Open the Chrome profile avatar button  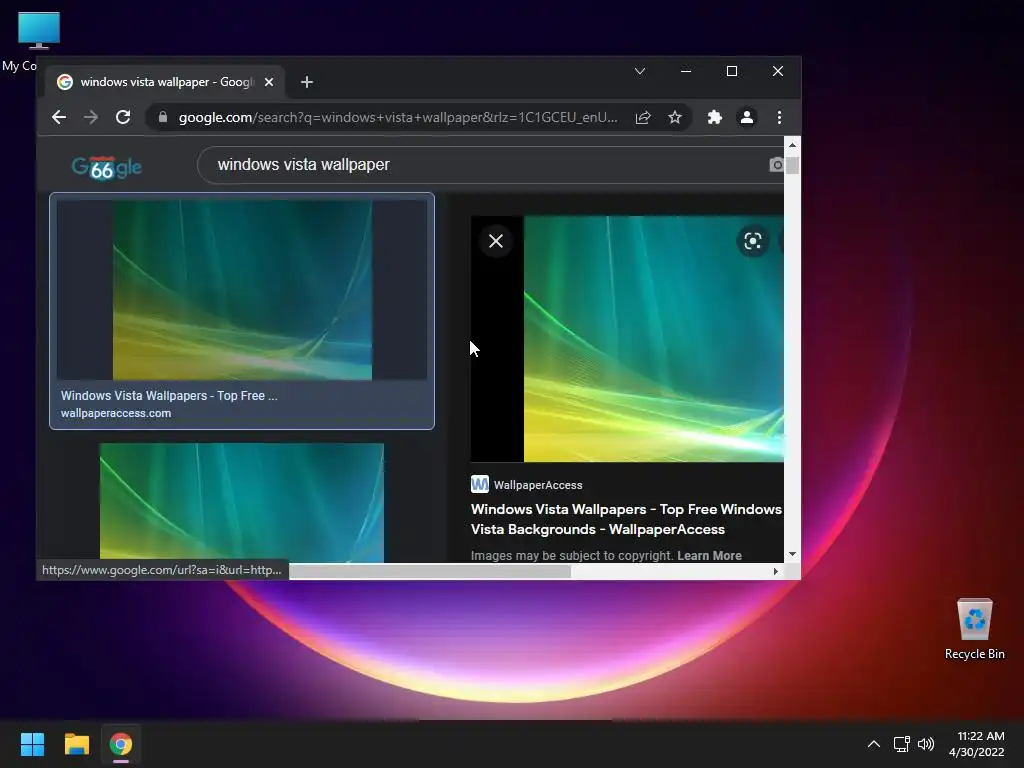click(x=746, y=118)
